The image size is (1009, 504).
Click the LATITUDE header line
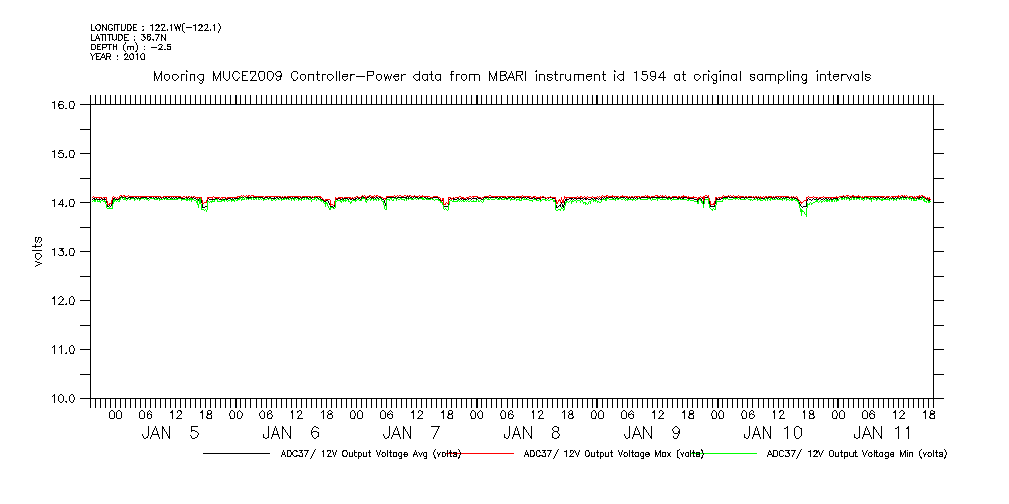pos(126,37)
